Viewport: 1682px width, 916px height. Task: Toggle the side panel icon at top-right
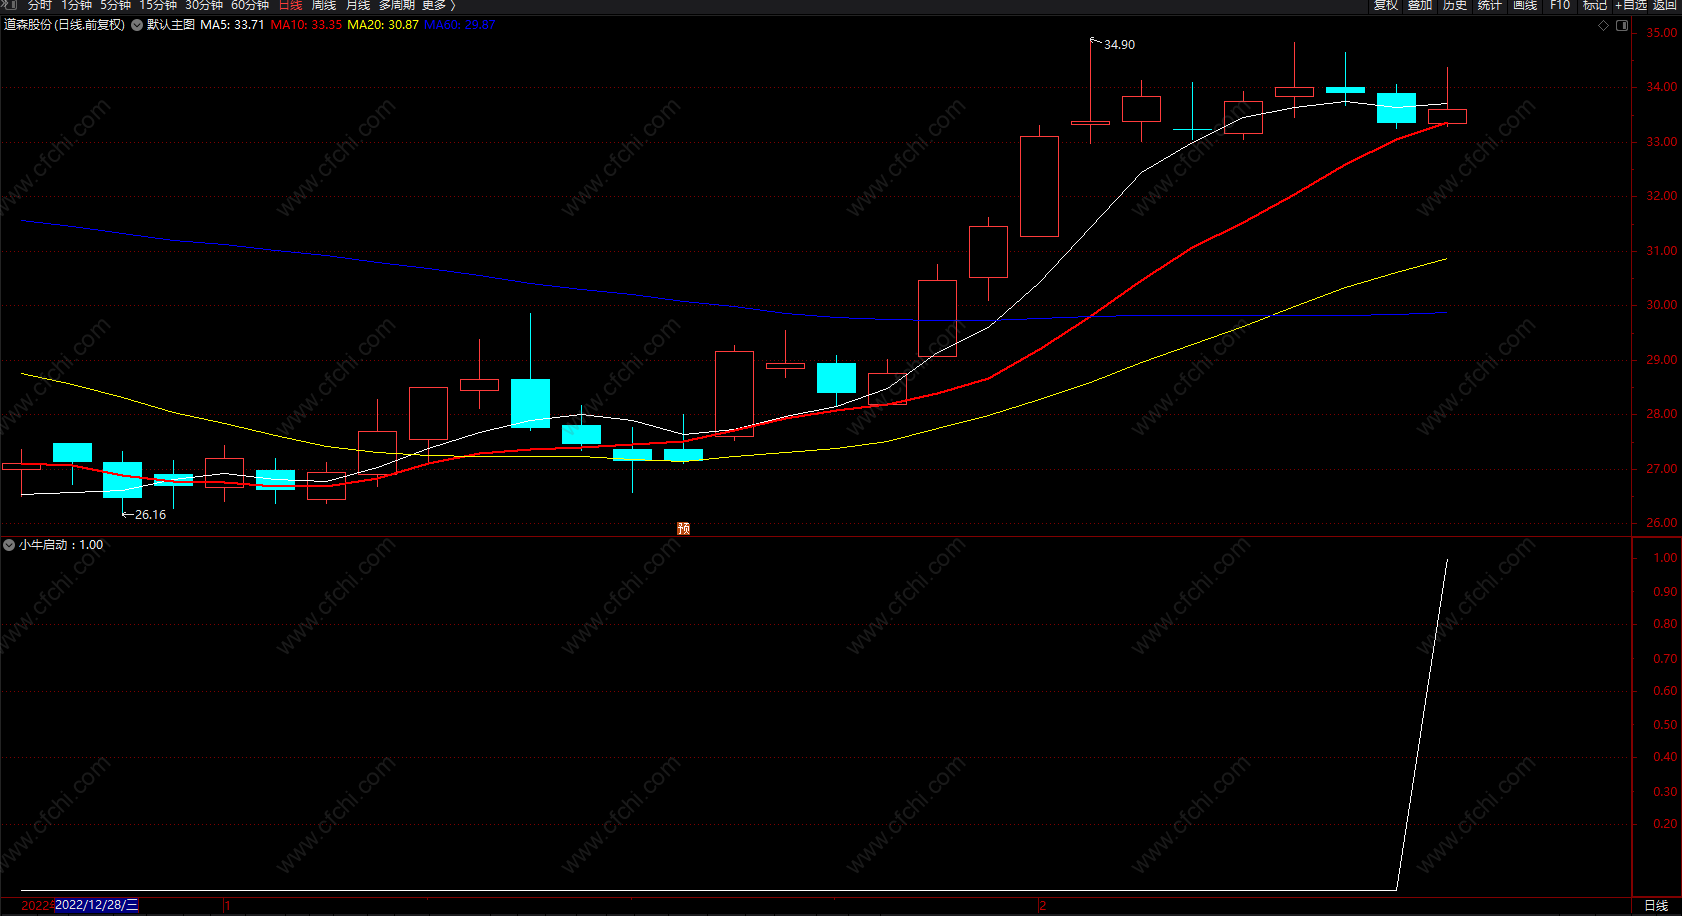tap(1622, 26)
